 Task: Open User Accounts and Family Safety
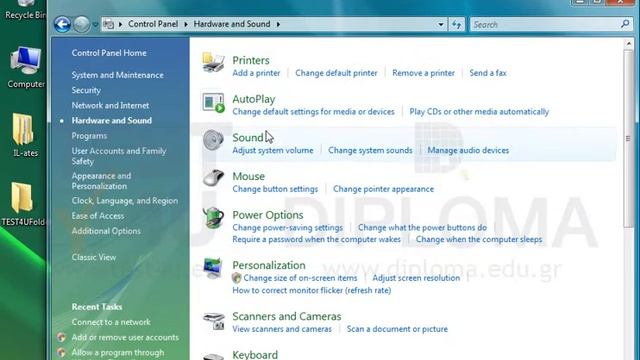click(x=119, y=156)
